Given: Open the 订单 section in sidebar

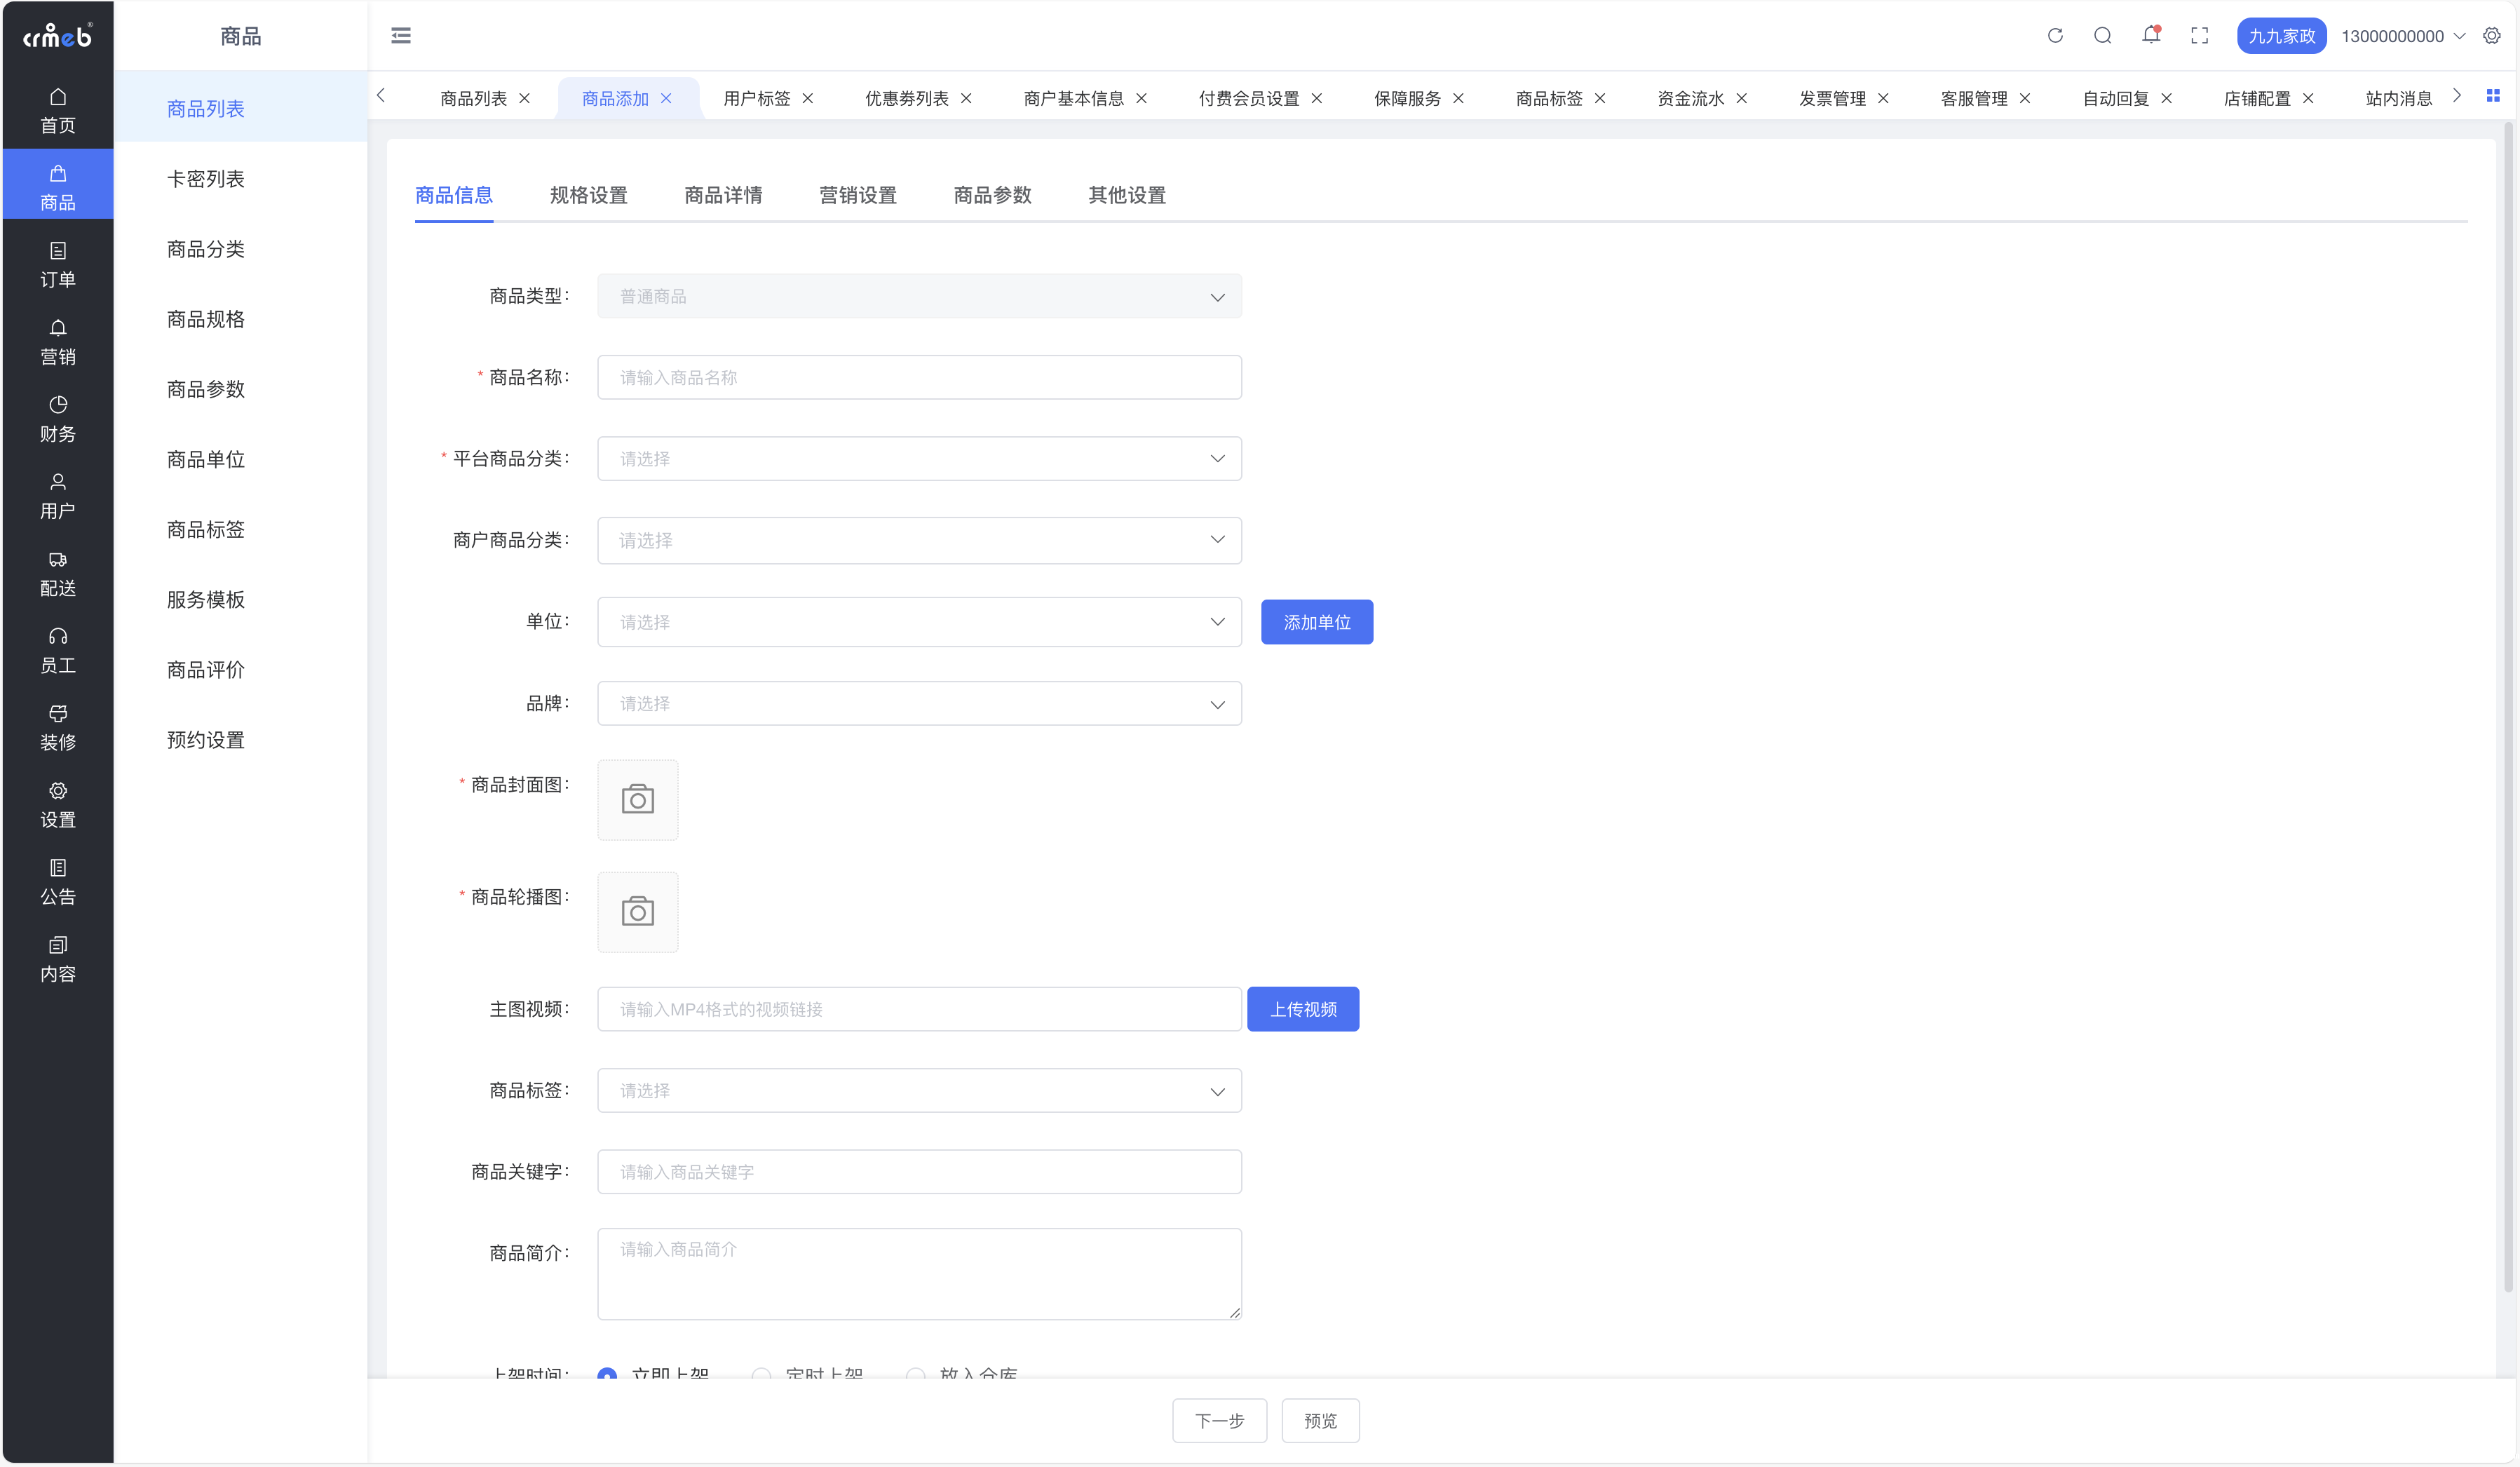Looking at the screenshot, I should coord(58,264).
